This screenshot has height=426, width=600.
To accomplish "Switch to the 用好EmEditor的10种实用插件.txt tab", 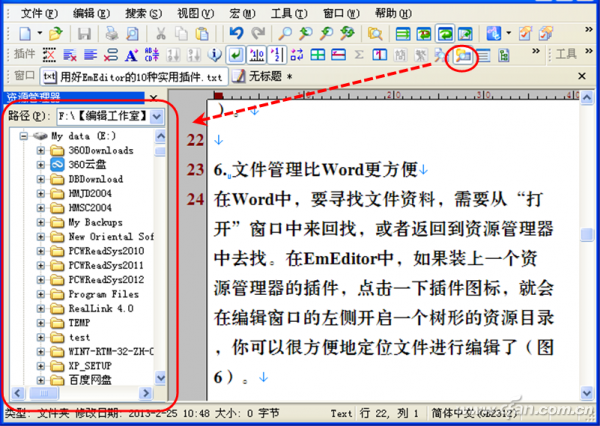I will (134, 77).
